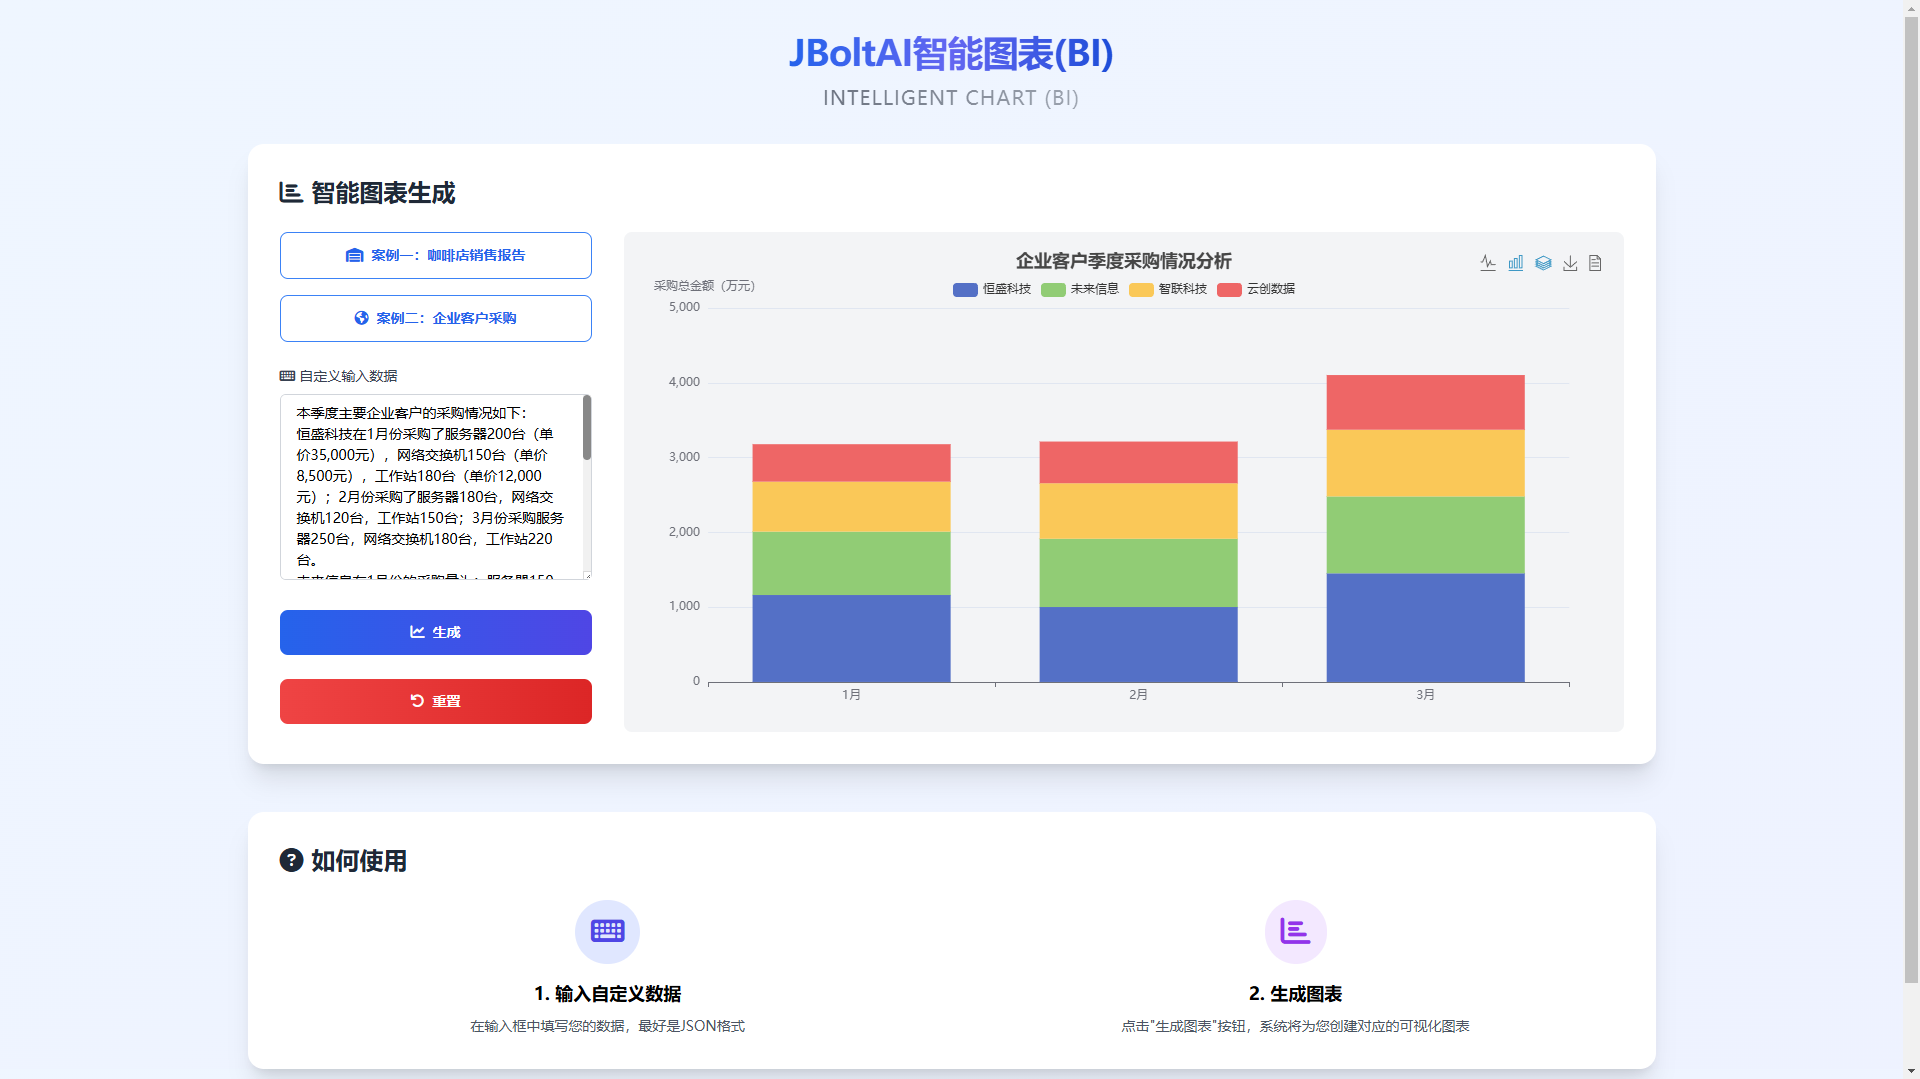Click the 智能图表生成 heading text

click(x=383, y=193)
